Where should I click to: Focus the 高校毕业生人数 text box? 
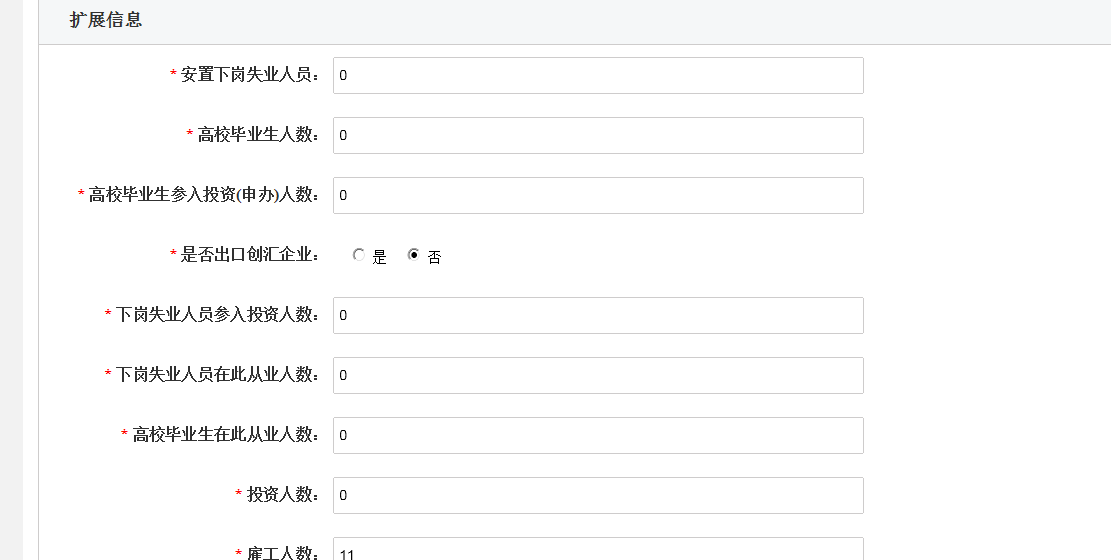point(598,135)
